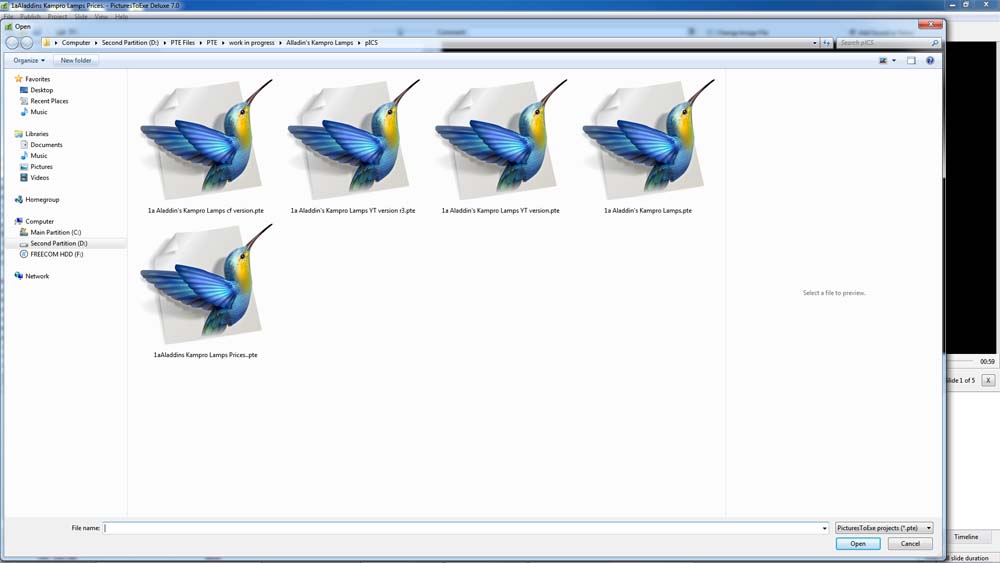Click the Second Partition (D:) drive icon
The height and width of the screenshot is (563, 1000).
pyautogui.click(x=24, y=244)
